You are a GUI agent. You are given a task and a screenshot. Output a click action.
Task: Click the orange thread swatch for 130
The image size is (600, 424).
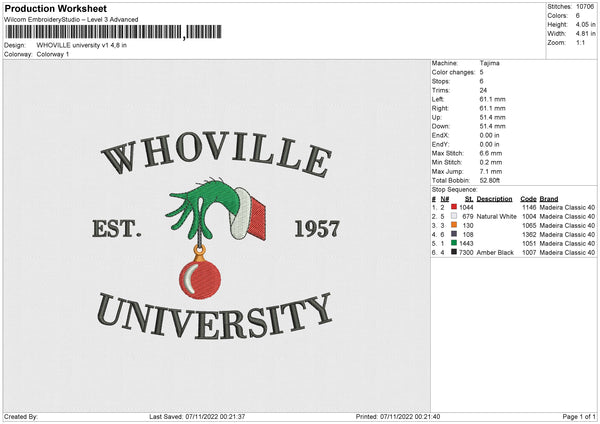pos(454,225)
